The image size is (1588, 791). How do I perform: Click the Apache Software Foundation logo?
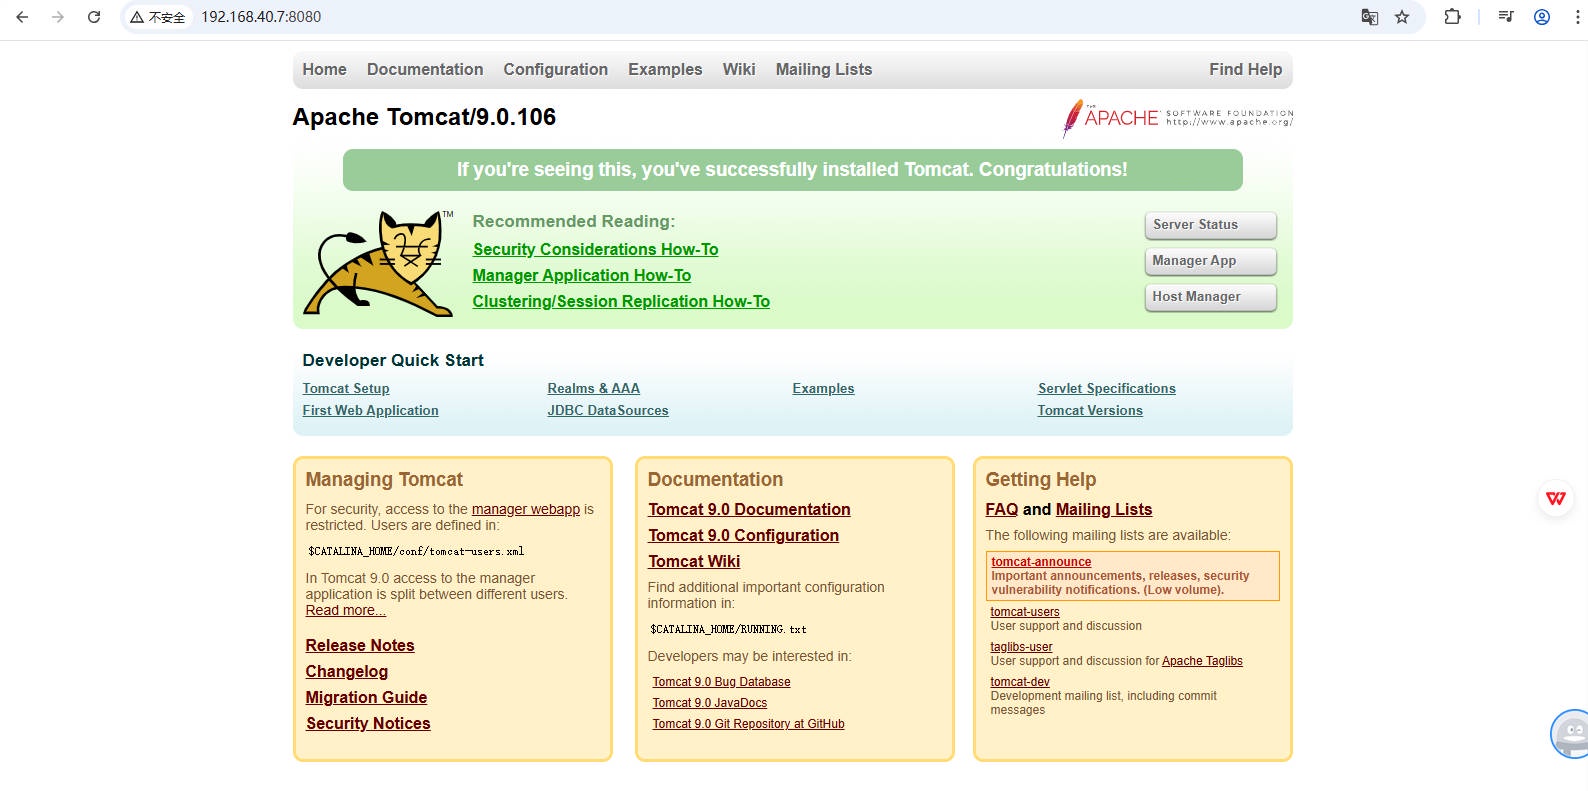coord(1177,118)
